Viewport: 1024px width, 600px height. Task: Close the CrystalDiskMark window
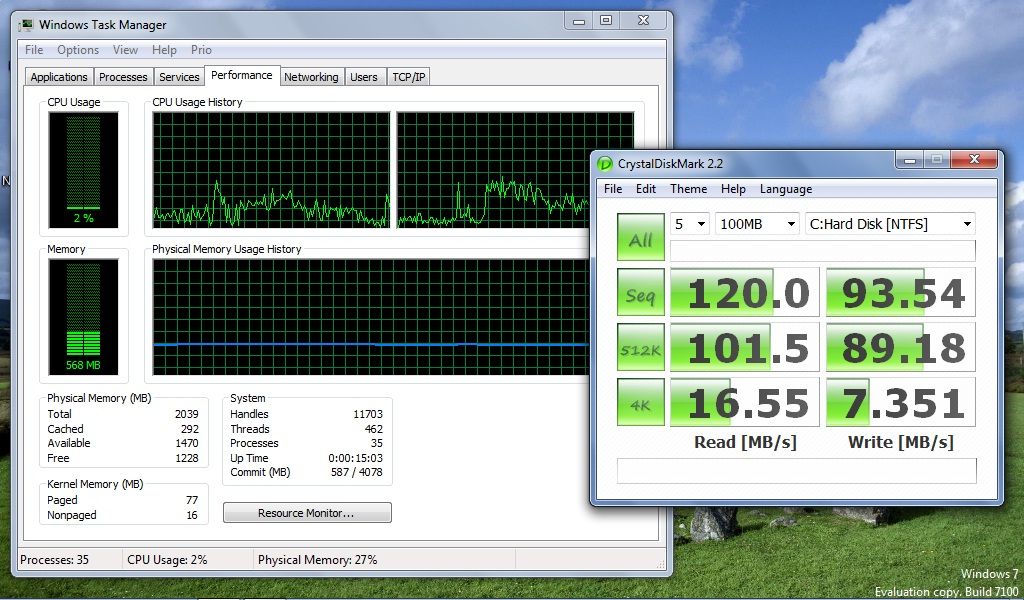click(974, 159)
